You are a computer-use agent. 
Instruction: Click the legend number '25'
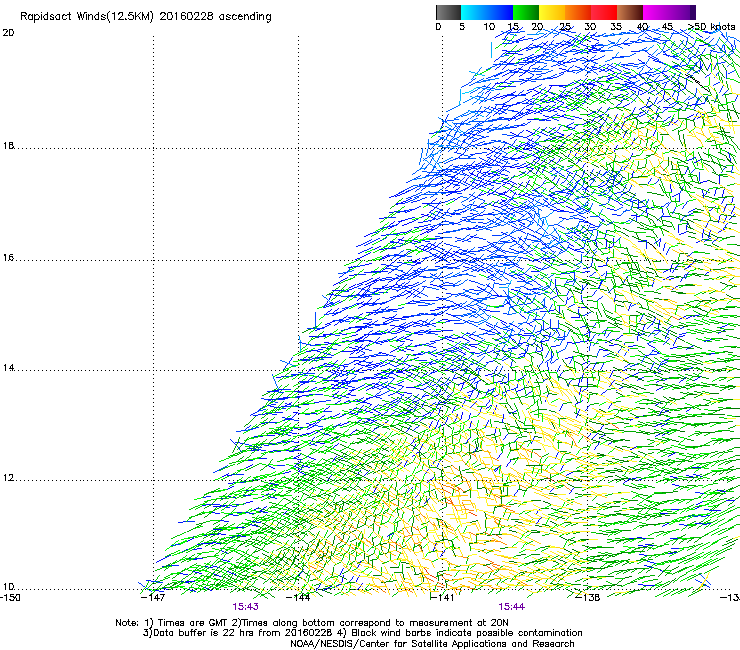(x=565, y=27)
